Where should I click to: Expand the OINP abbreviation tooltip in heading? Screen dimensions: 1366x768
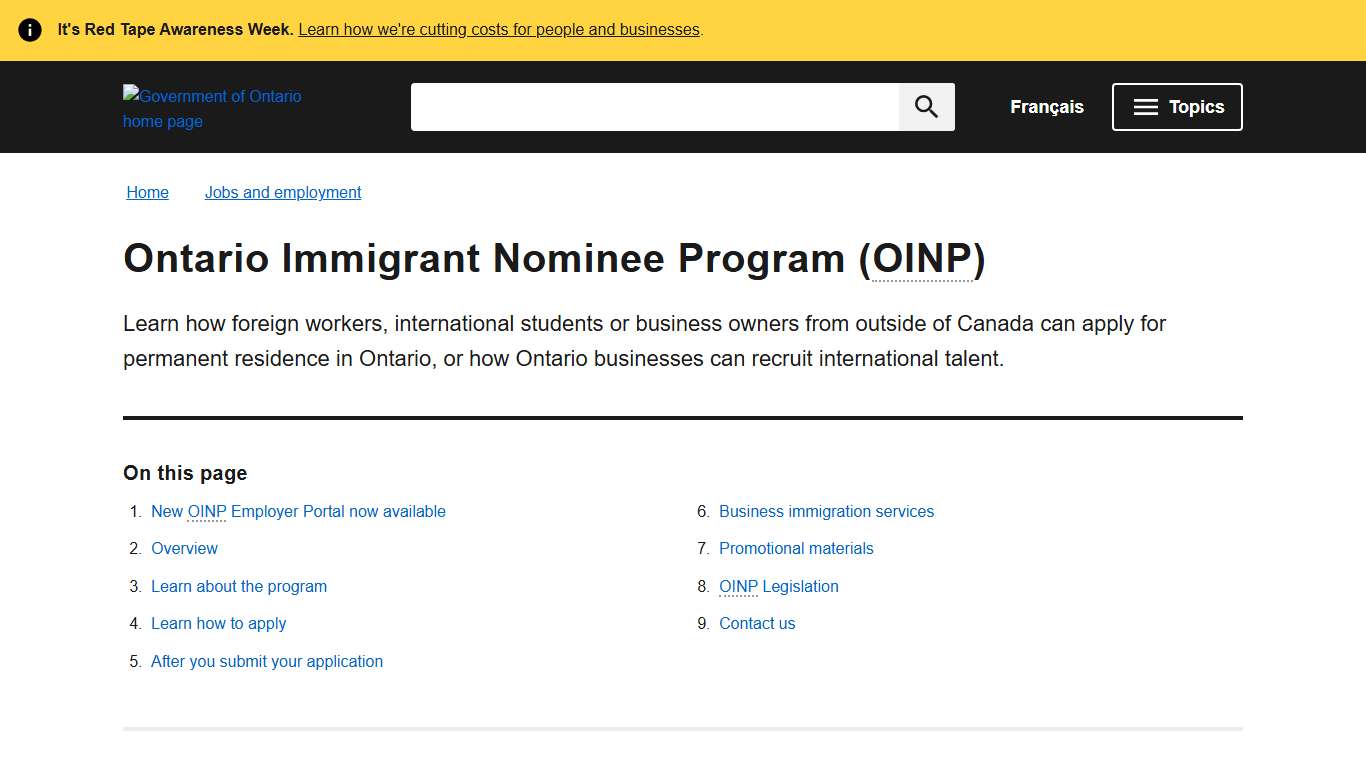click(x=924, y=258)
